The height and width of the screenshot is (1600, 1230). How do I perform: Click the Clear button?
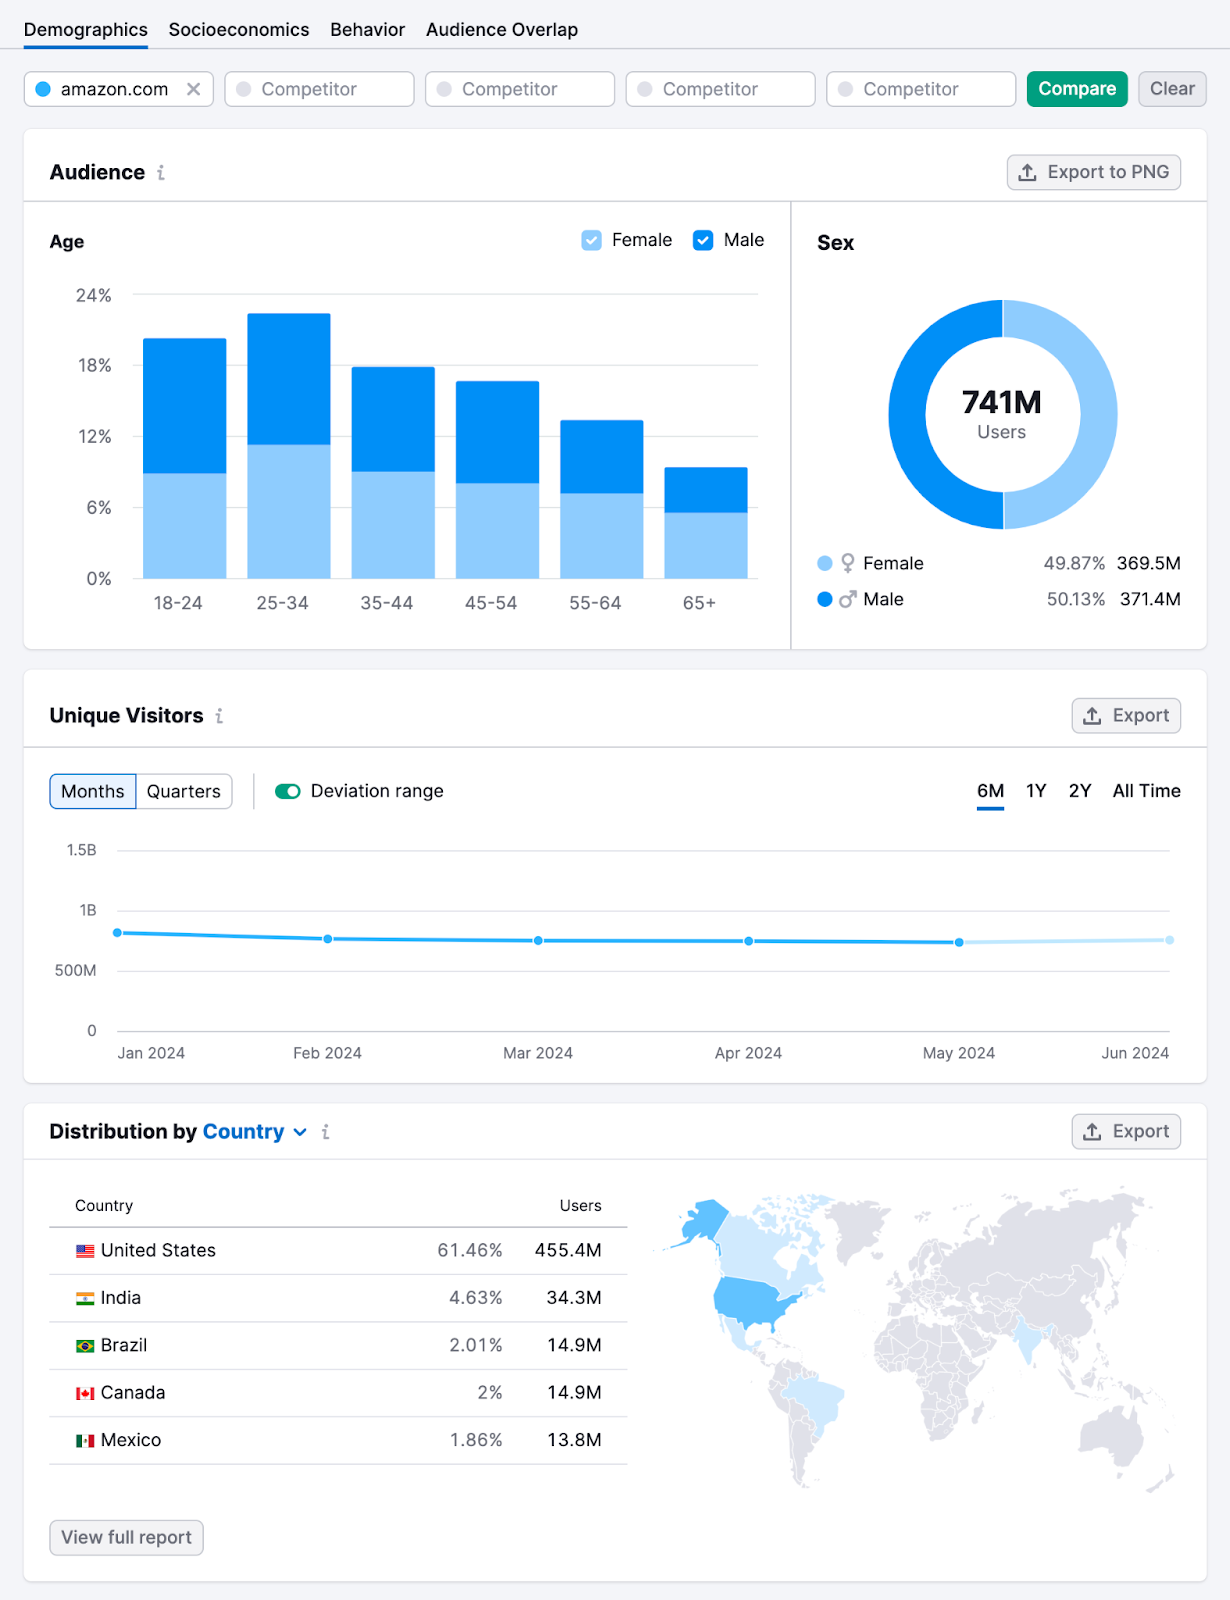(x=1172, y=89)
